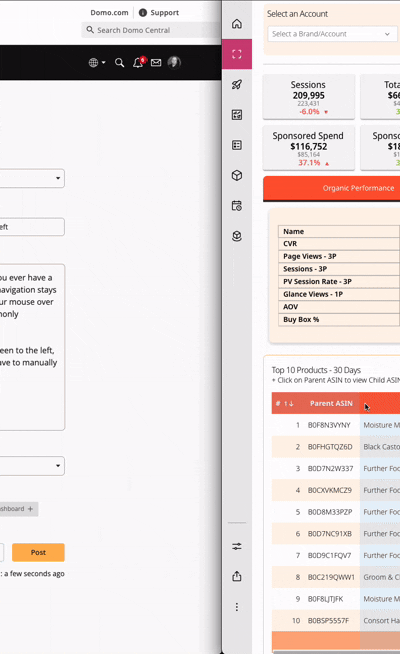
Task: Click the Support info icon
Action: click(x=143, y=13)
